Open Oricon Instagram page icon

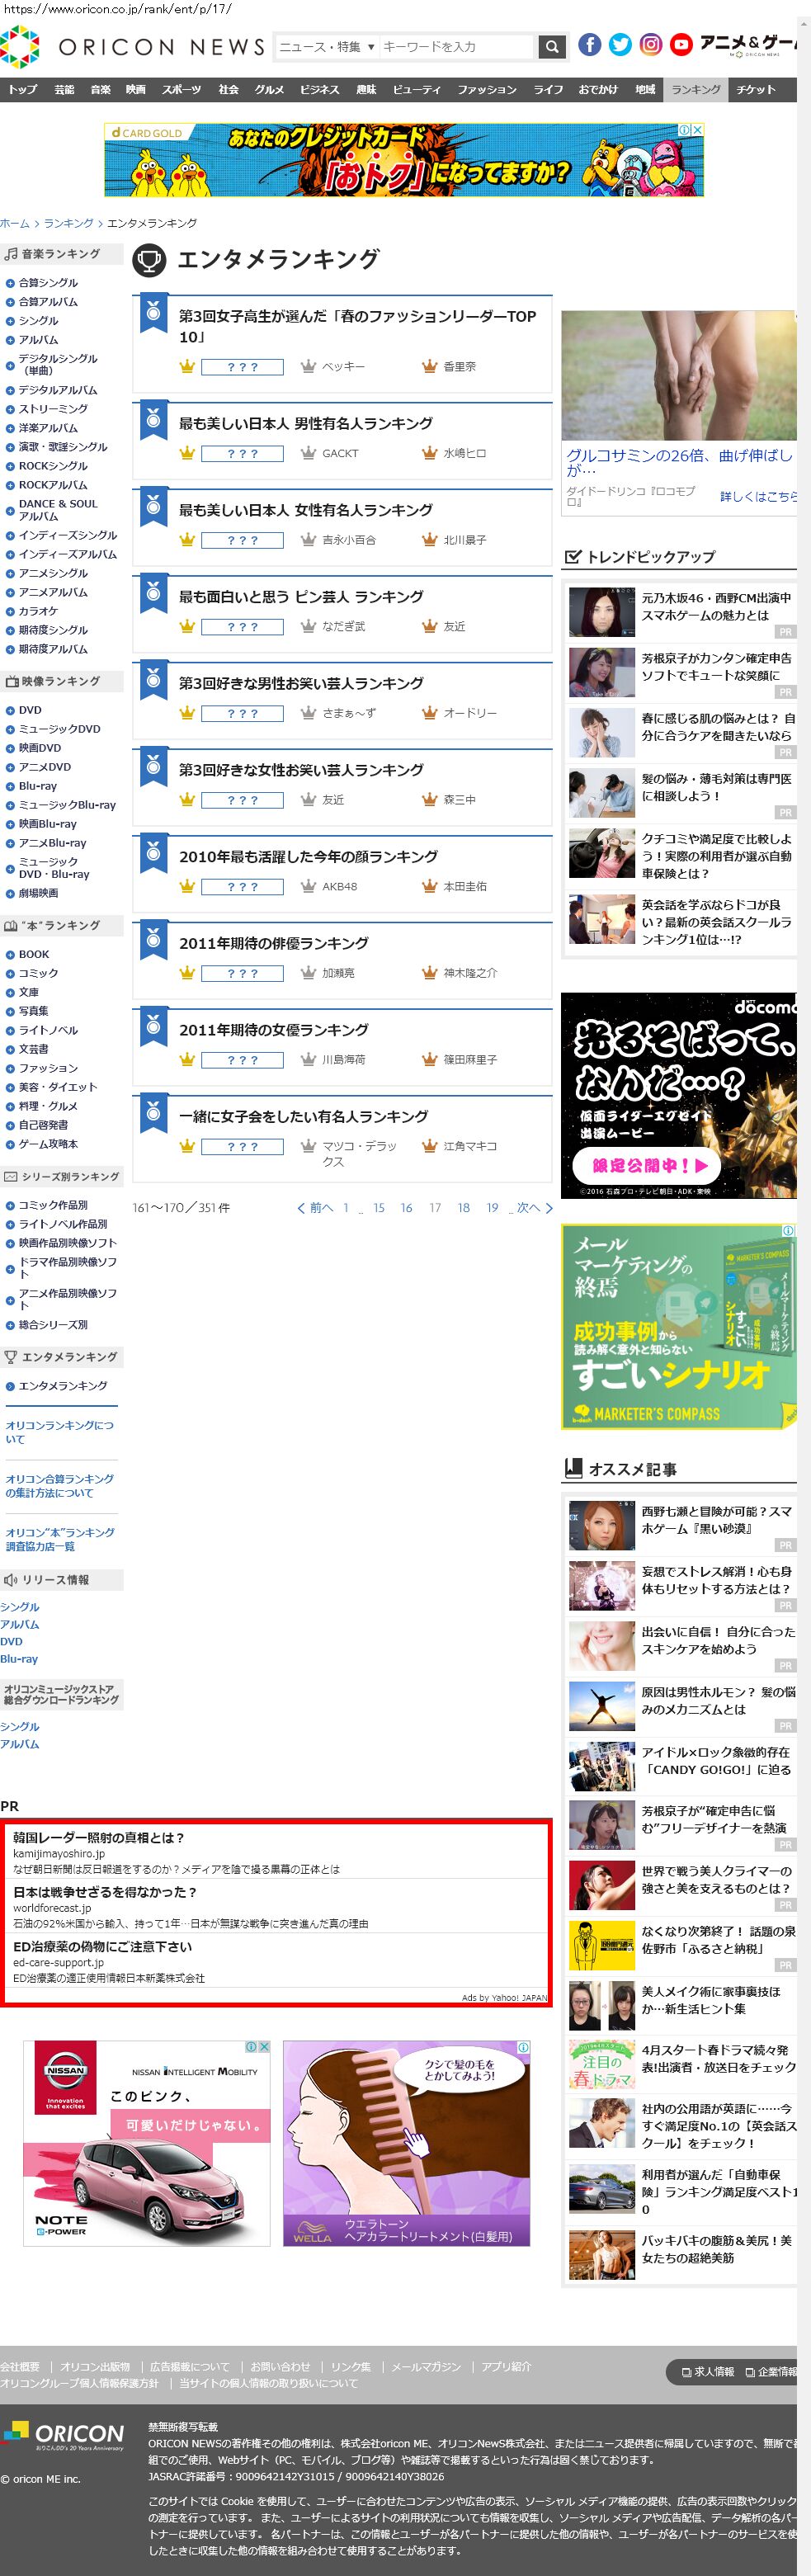[651, 44]
